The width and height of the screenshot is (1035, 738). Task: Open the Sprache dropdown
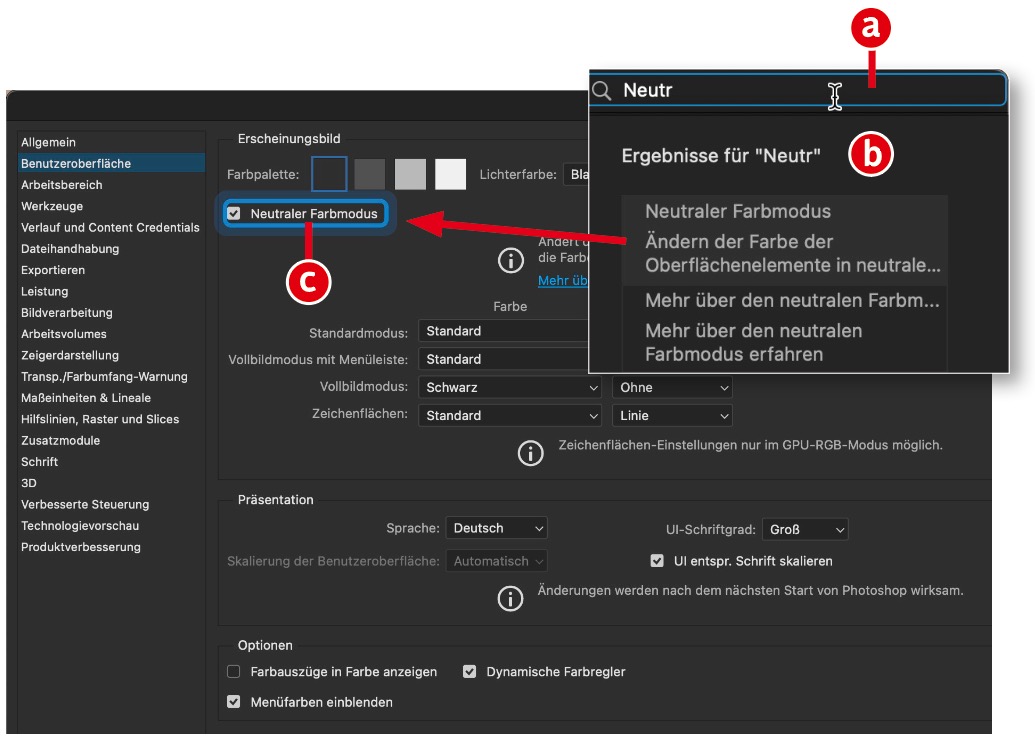(497, 528)
